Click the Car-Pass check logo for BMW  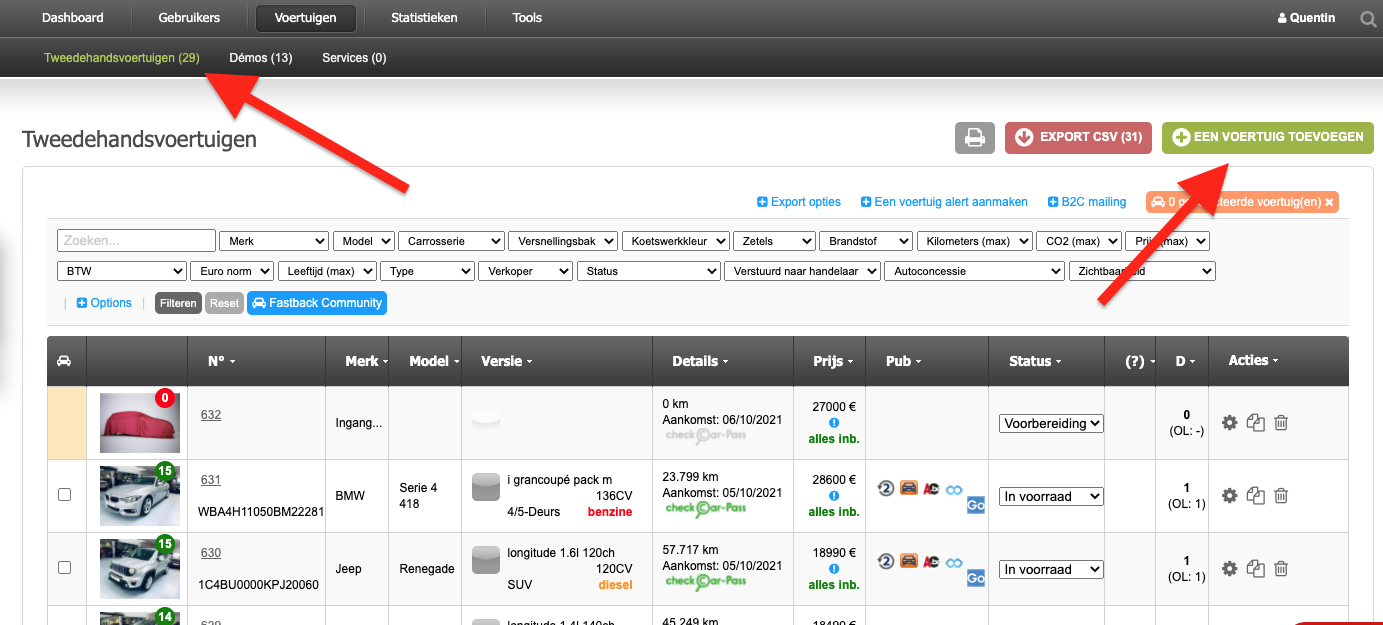click(x=706, y=509)
